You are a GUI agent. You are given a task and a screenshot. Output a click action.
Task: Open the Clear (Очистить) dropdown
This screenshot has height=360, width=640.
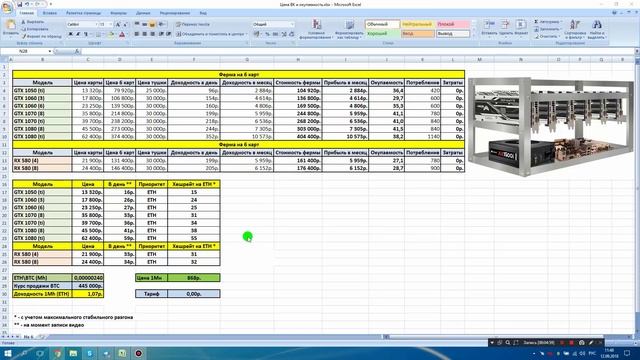pos(560,36)
